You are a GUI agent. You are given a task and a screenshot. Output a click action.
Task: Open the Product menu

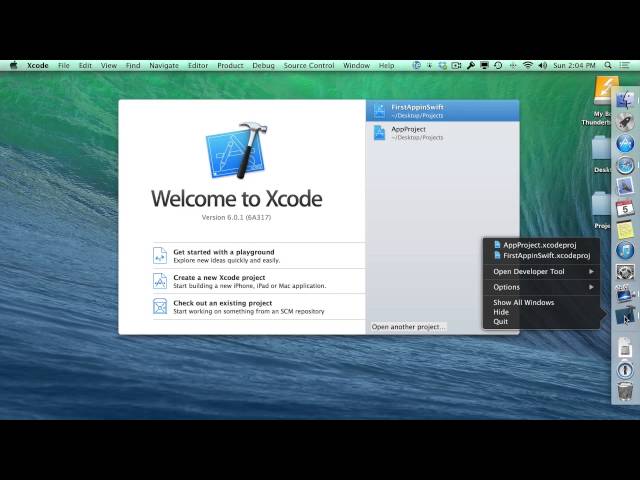coord(230,65)
